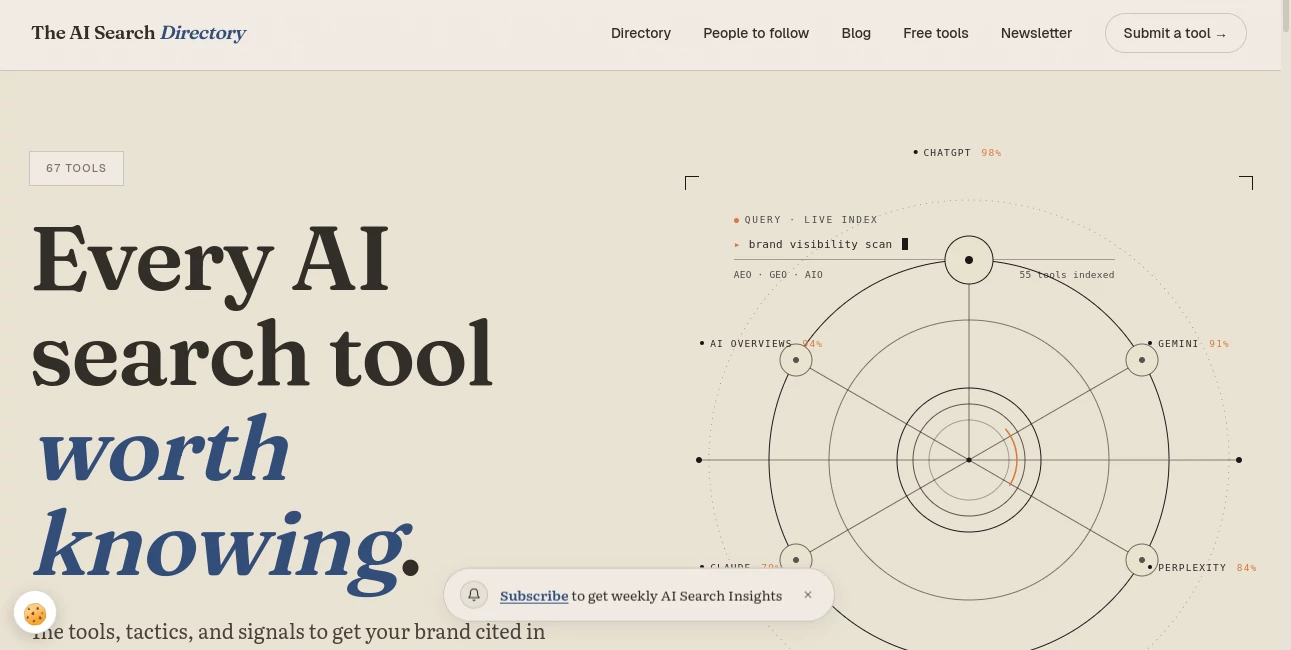Click the AI Overviews label
This screenshot has width=1291, height=650.
(761, 344)
